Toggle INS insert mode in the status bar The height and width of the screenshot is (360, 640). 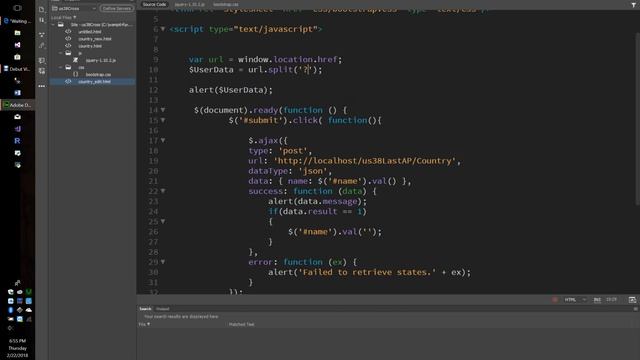point(597,300)
